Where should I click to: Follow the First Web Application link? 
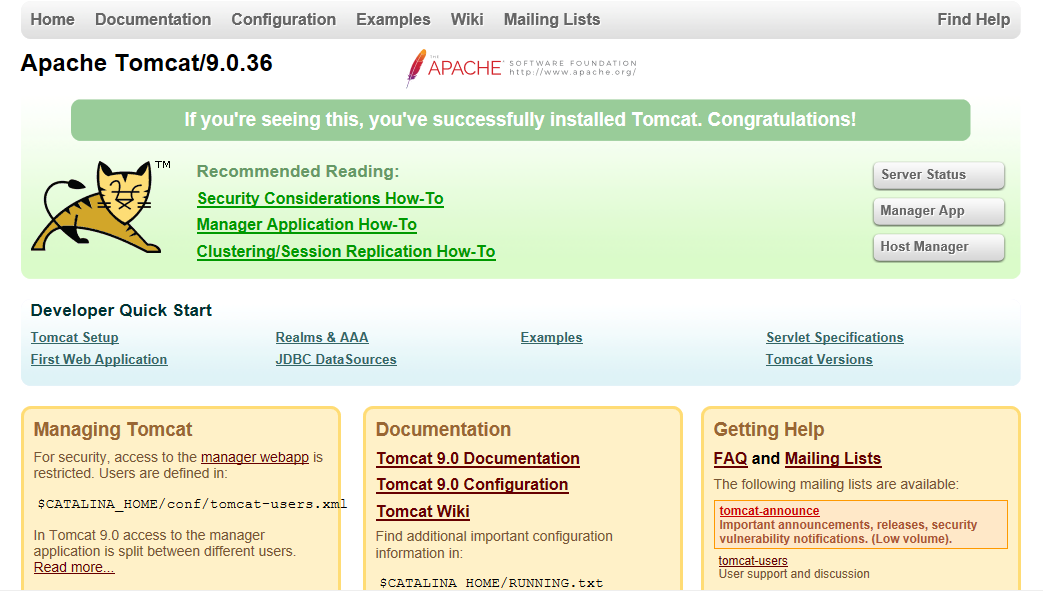click(x=99, y=359)
